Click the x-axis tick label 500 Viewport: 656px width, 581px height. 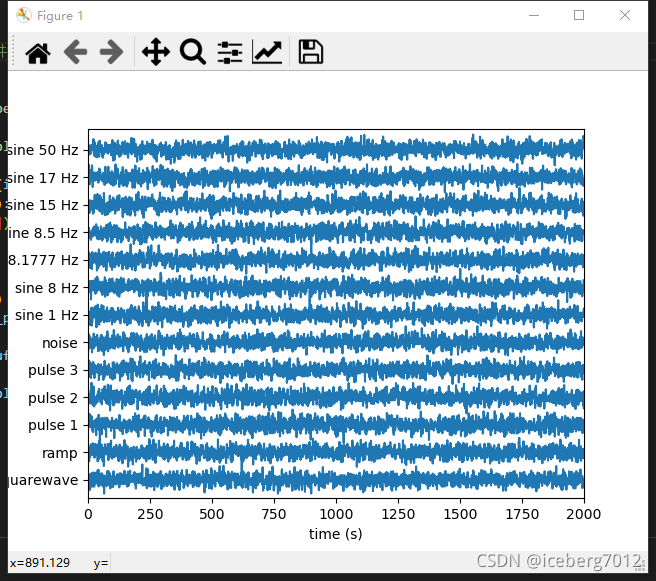[x=212, y=514]
